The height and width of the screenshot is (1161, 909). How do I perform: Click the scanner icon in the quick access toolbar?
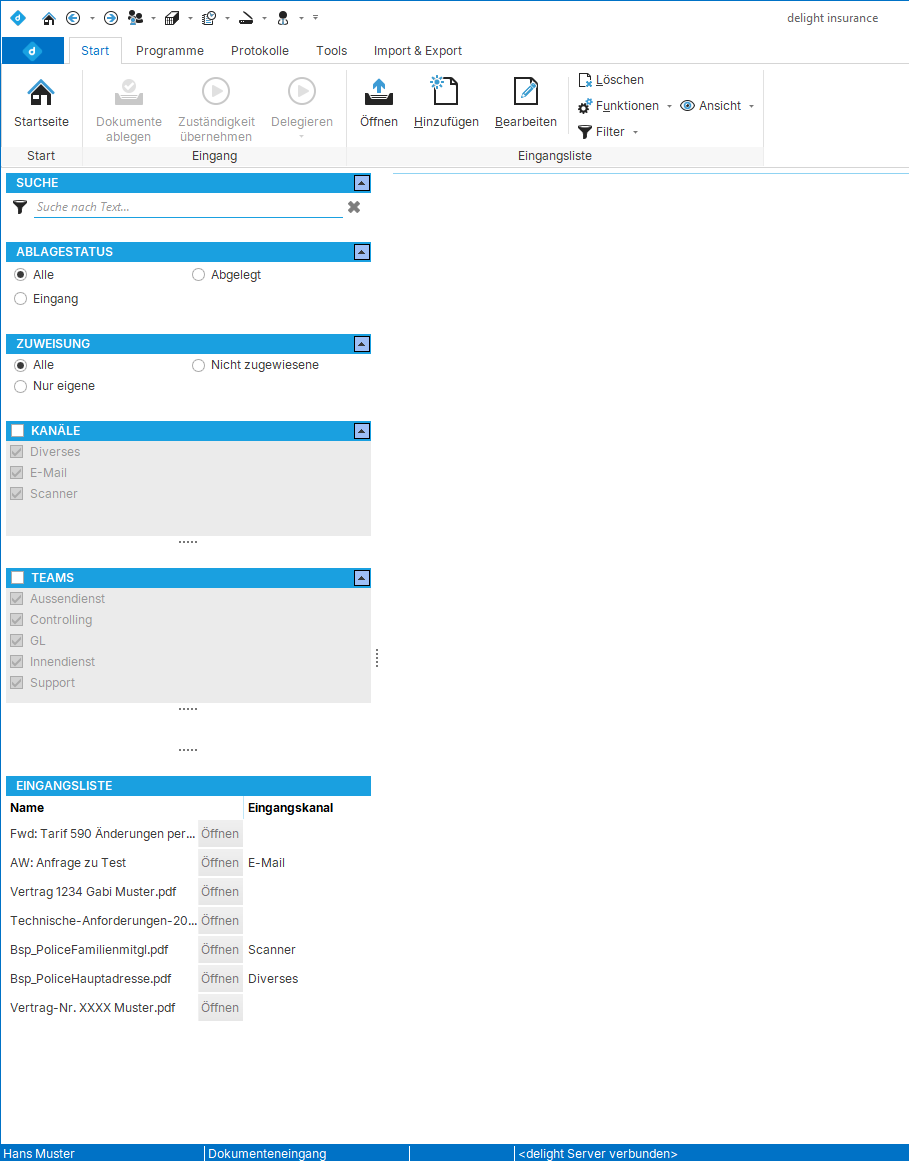[246, 17]
